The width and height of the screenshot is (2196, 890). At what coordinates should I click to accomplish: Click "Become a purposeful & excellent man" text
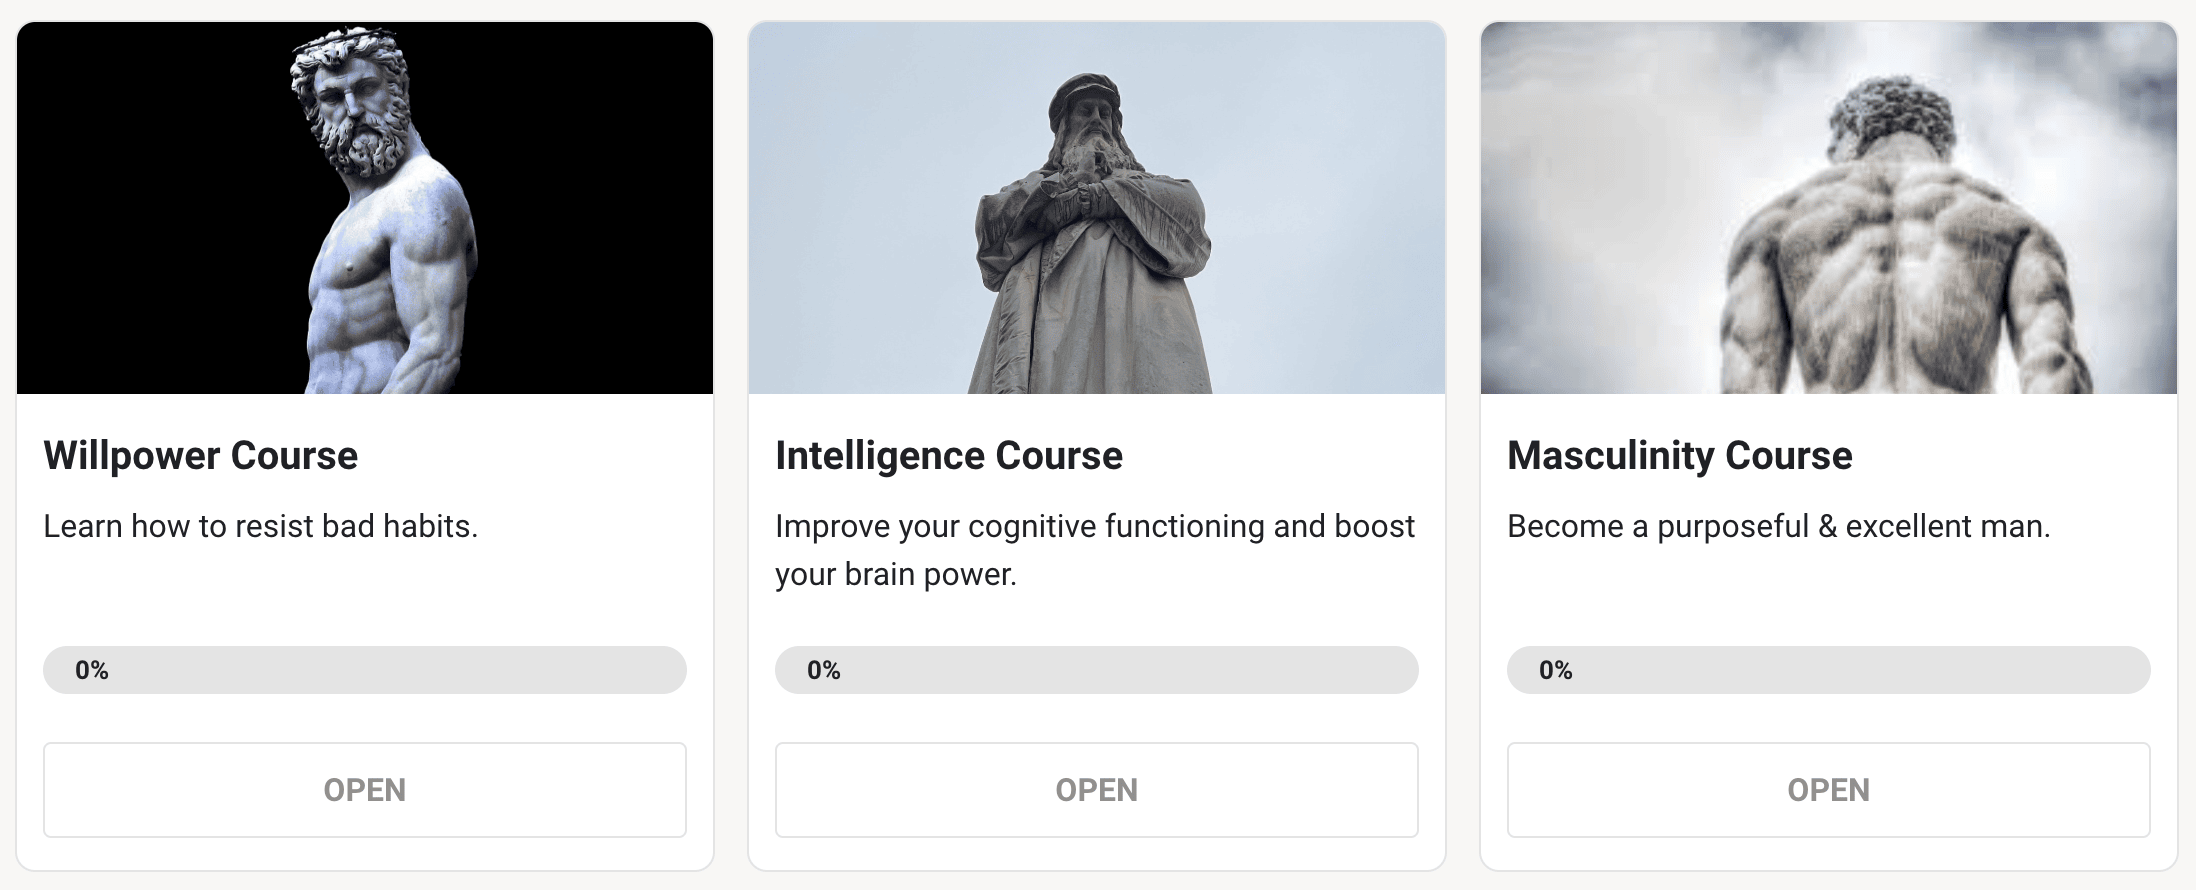click(x=1778, y=526)
